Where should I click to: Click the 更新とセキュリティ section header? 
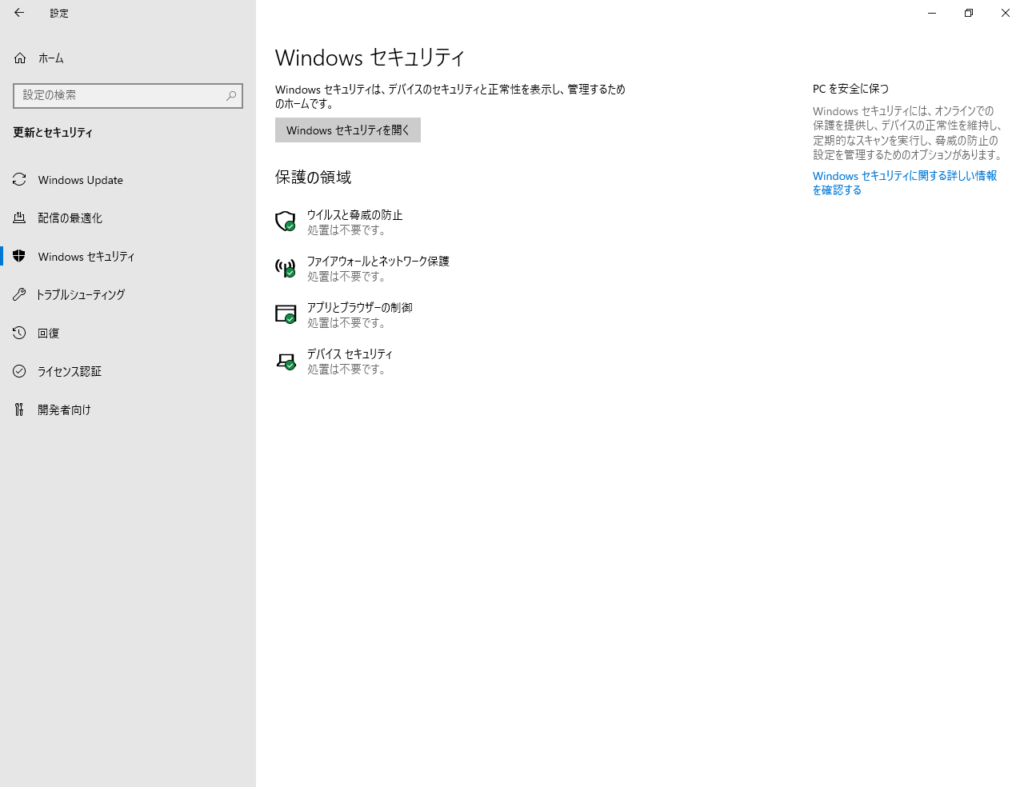[53, 133]
